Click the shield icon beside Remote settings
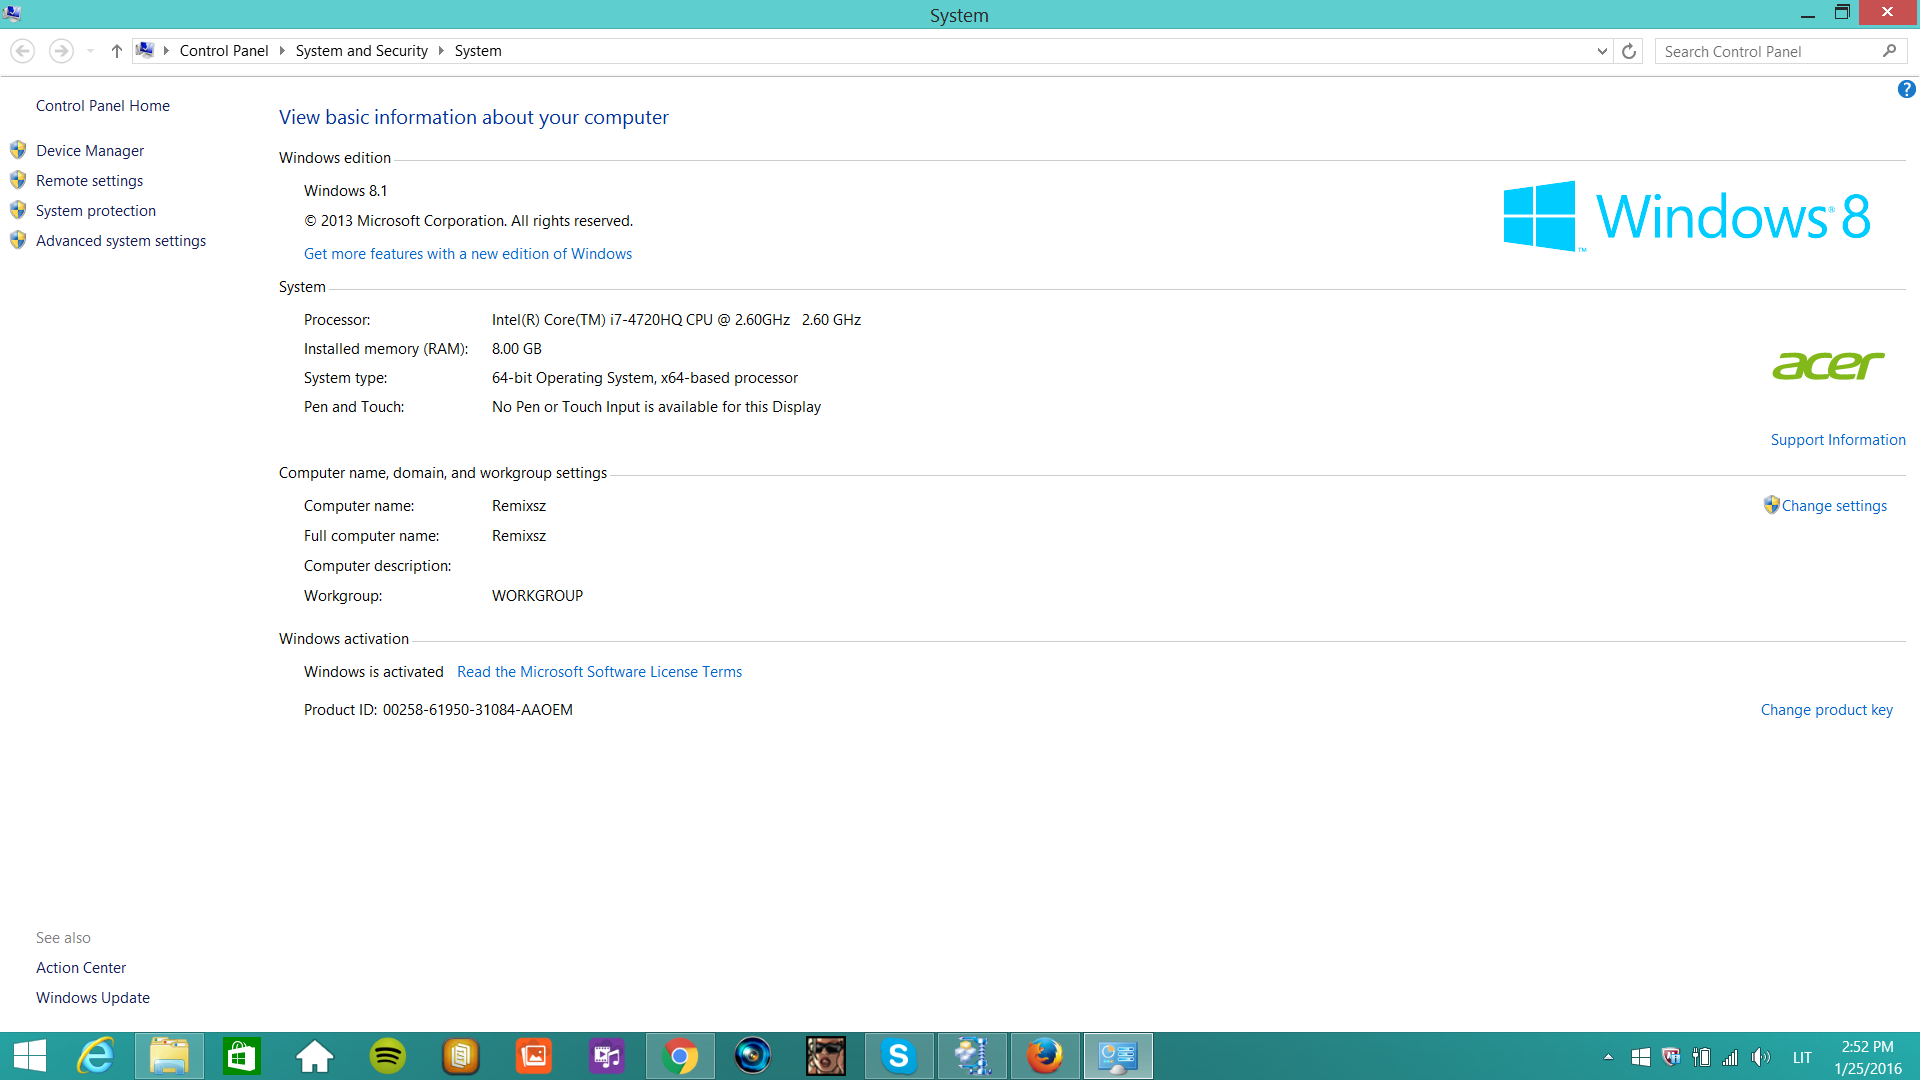The image size is (1920, 1080). coord(18,180)
